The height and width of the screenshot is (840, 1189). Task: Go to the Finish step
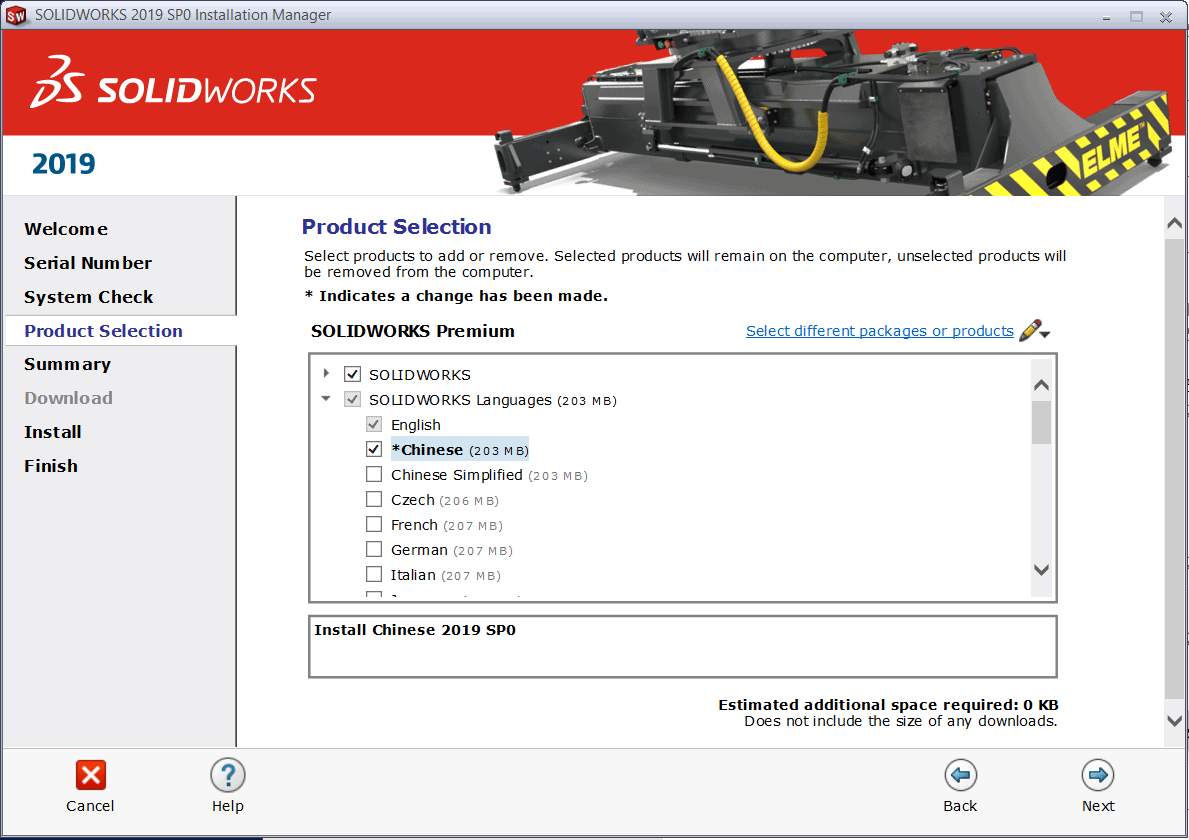(51, 466)
